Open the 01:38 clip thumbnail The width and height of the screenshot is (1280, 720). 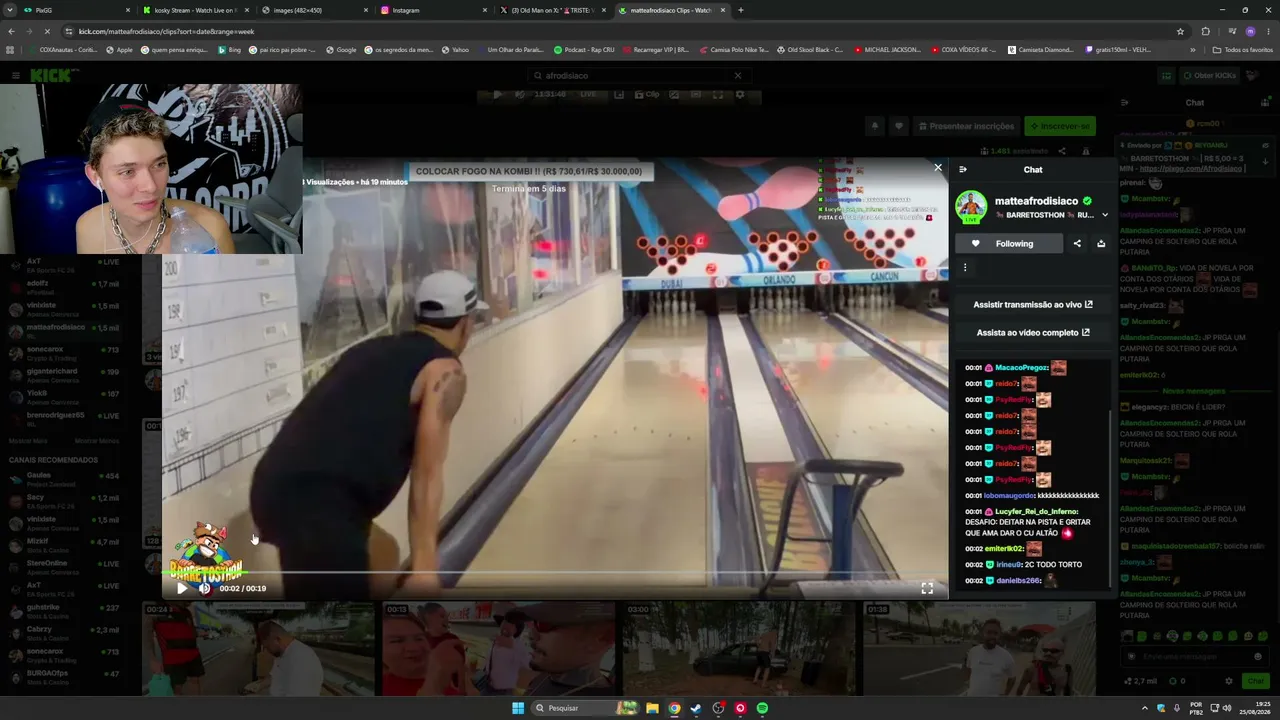click(978, 648)
